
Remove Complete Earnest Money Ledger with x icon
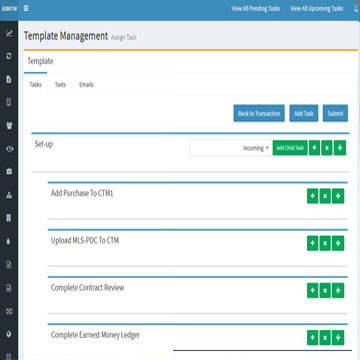[x=325, y=338]
